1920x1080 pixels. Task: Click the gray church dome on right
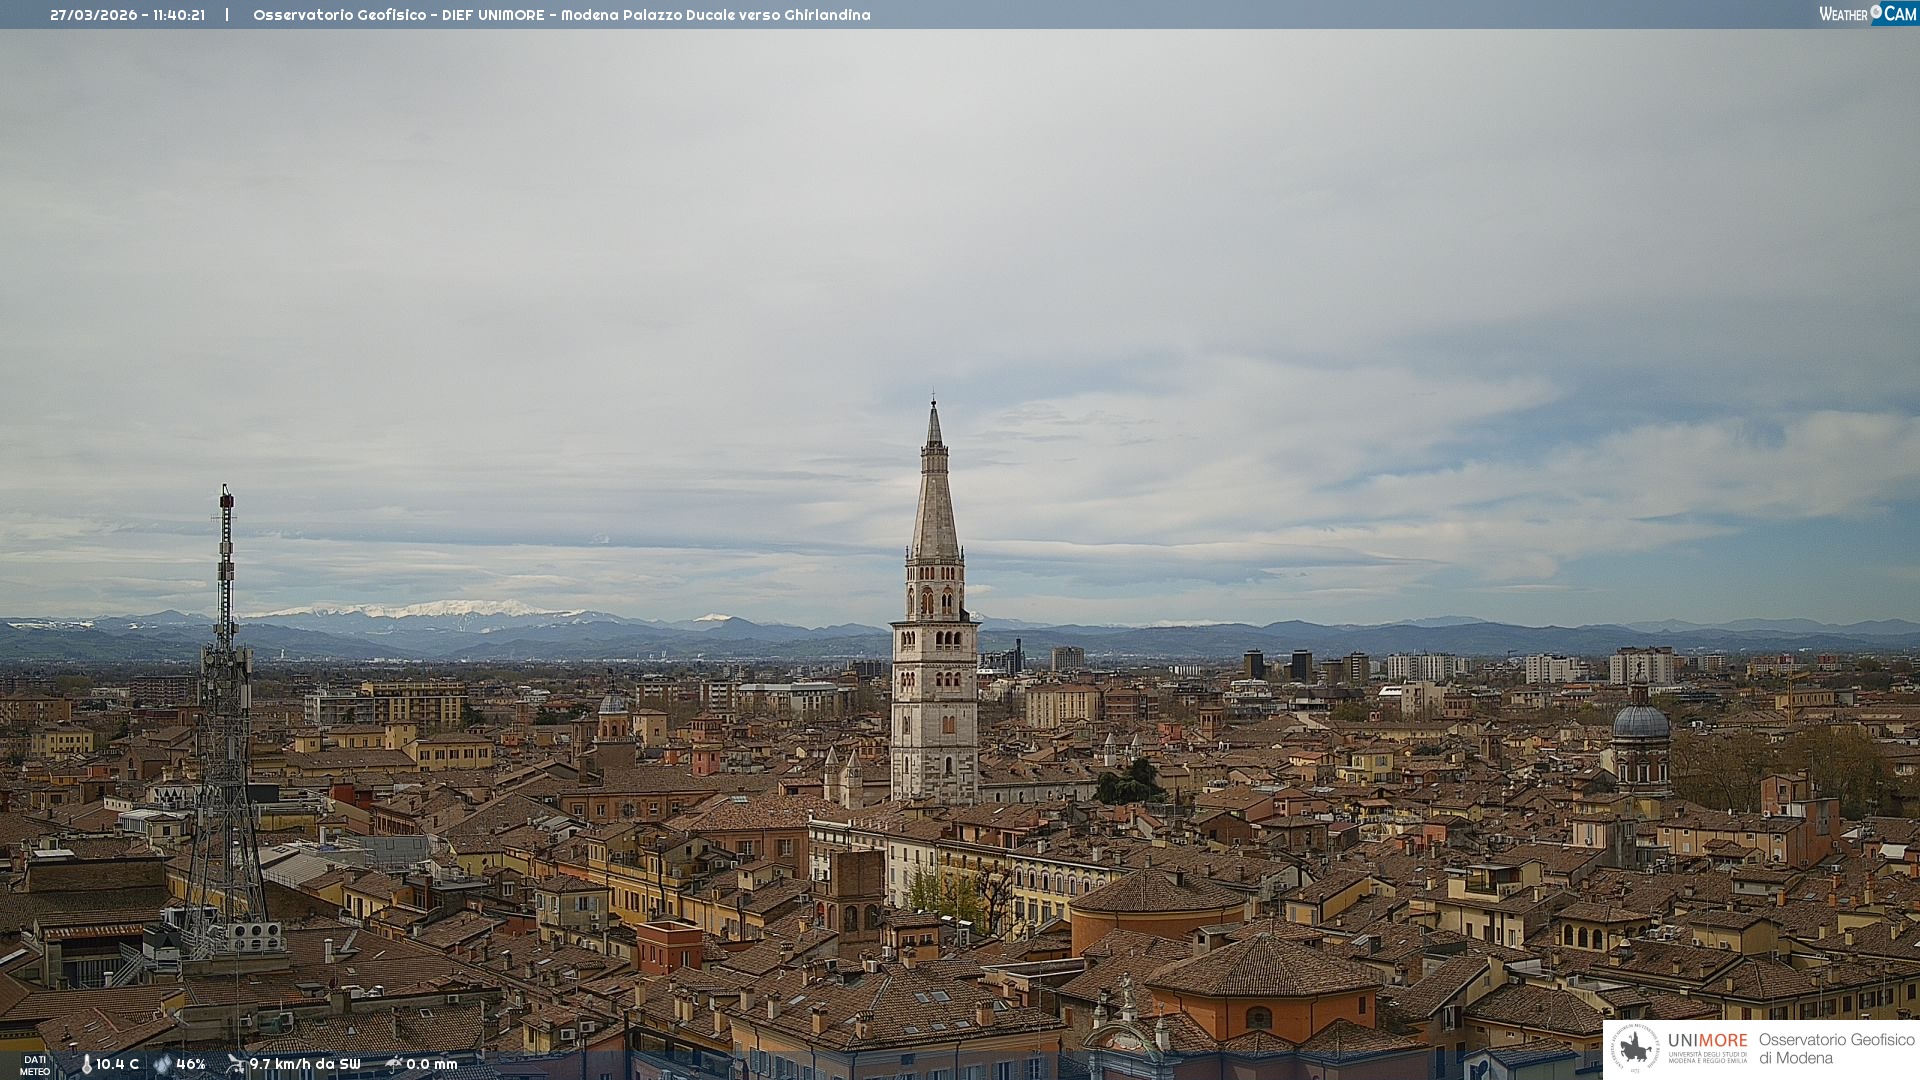pos(1640,722)
